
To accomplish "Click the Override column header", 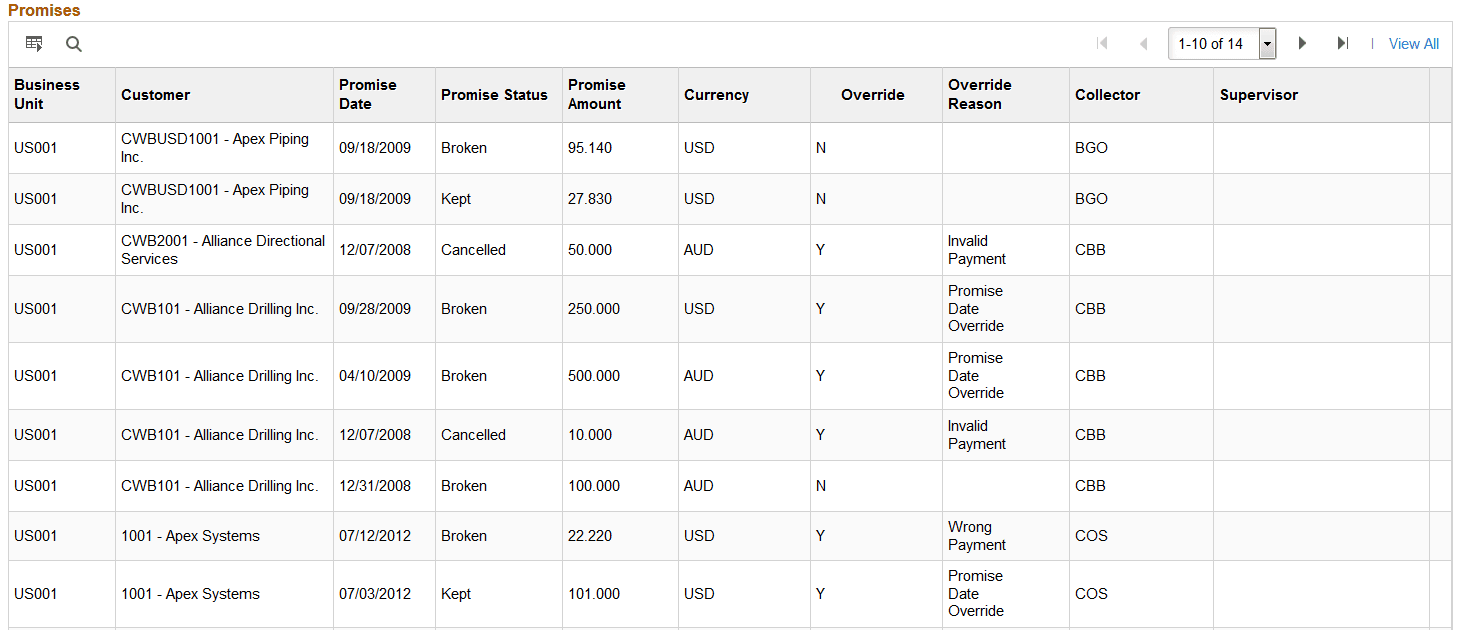I will pos(872,95).
